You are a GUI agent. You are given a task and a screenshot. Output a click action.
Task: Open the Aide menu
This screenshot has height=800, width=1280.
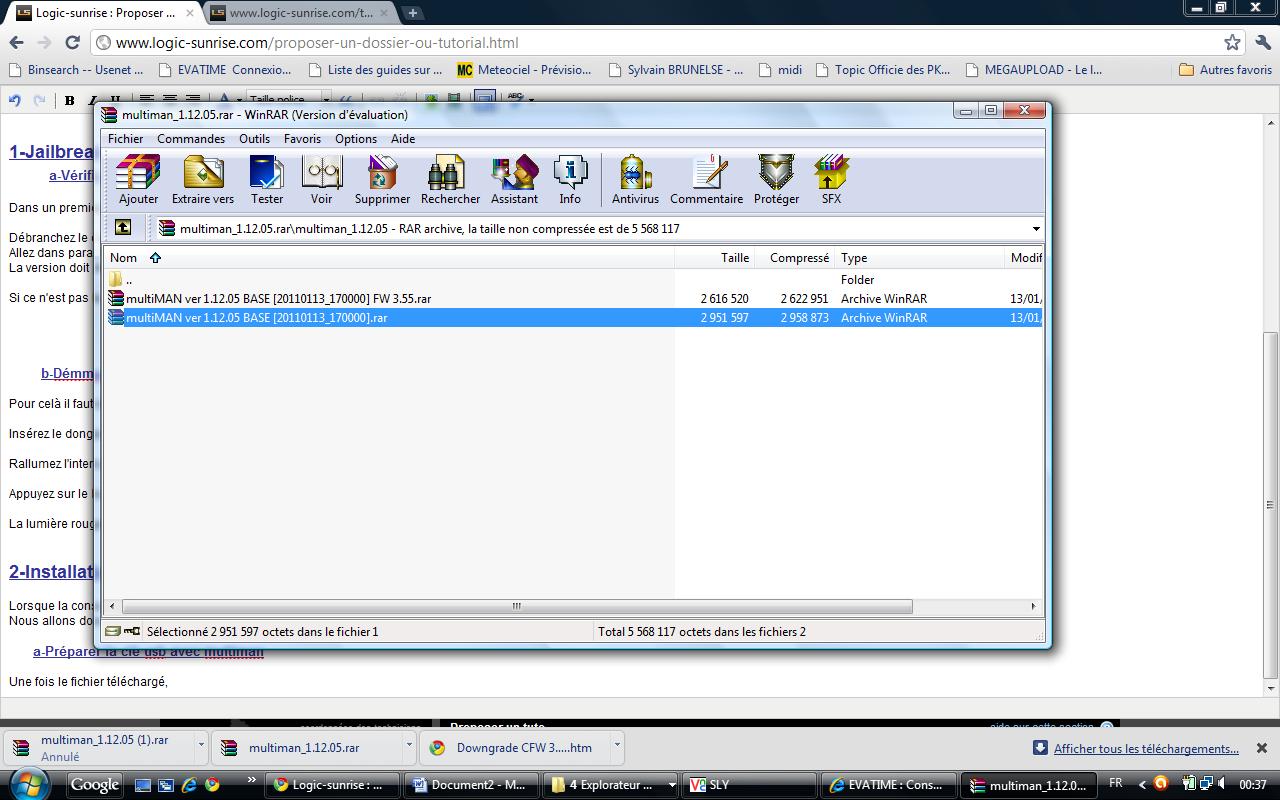coord(402,139)
